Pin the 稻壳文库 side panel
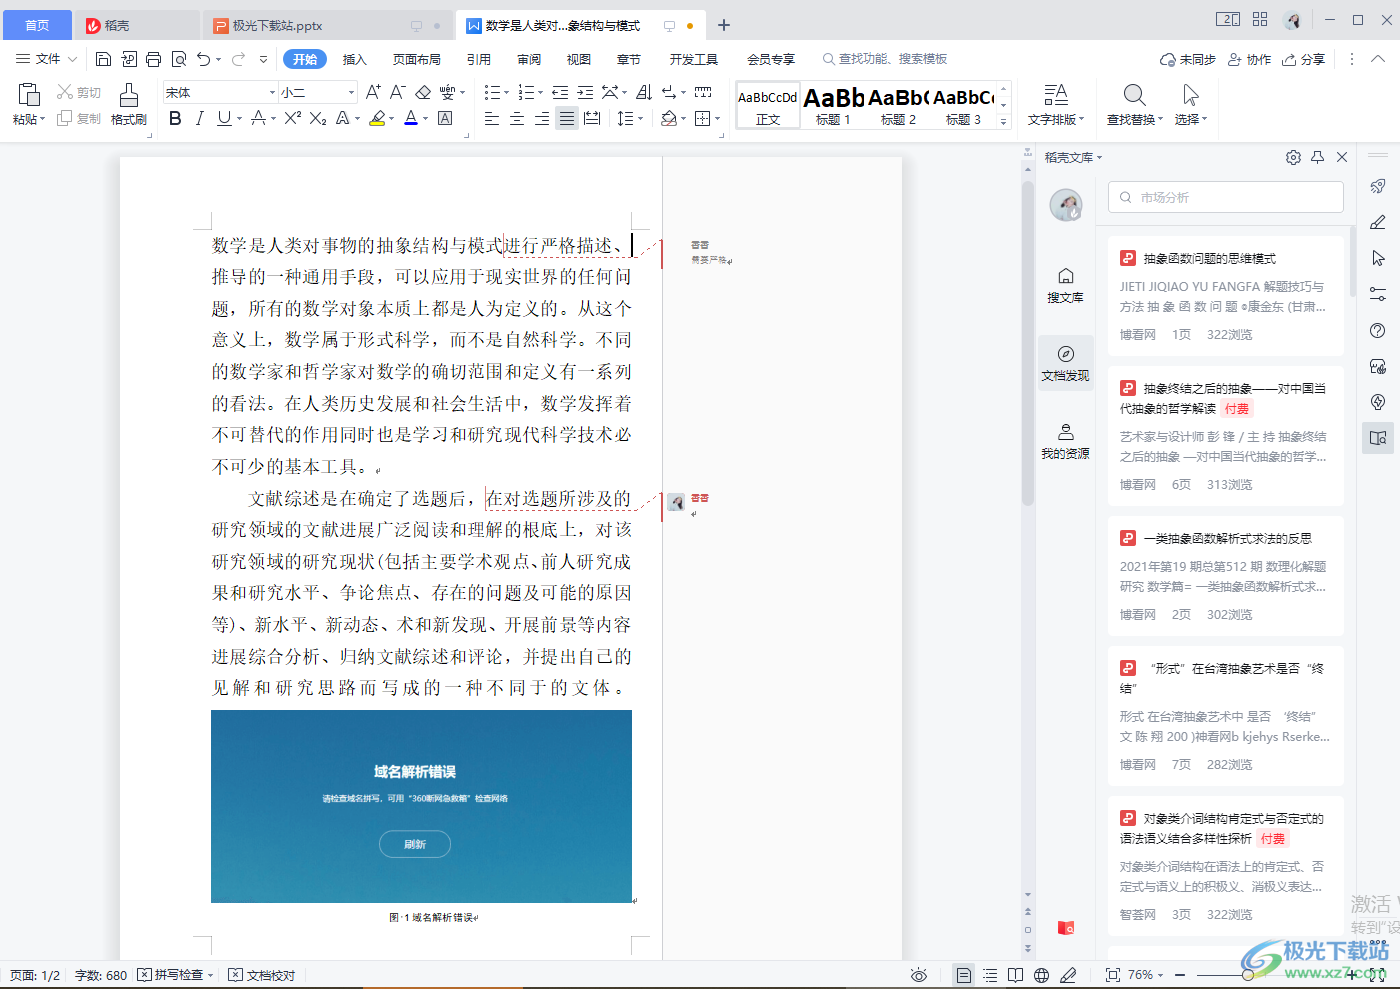This screenshot has height=989, width=1400. (x=1318, y=157)
